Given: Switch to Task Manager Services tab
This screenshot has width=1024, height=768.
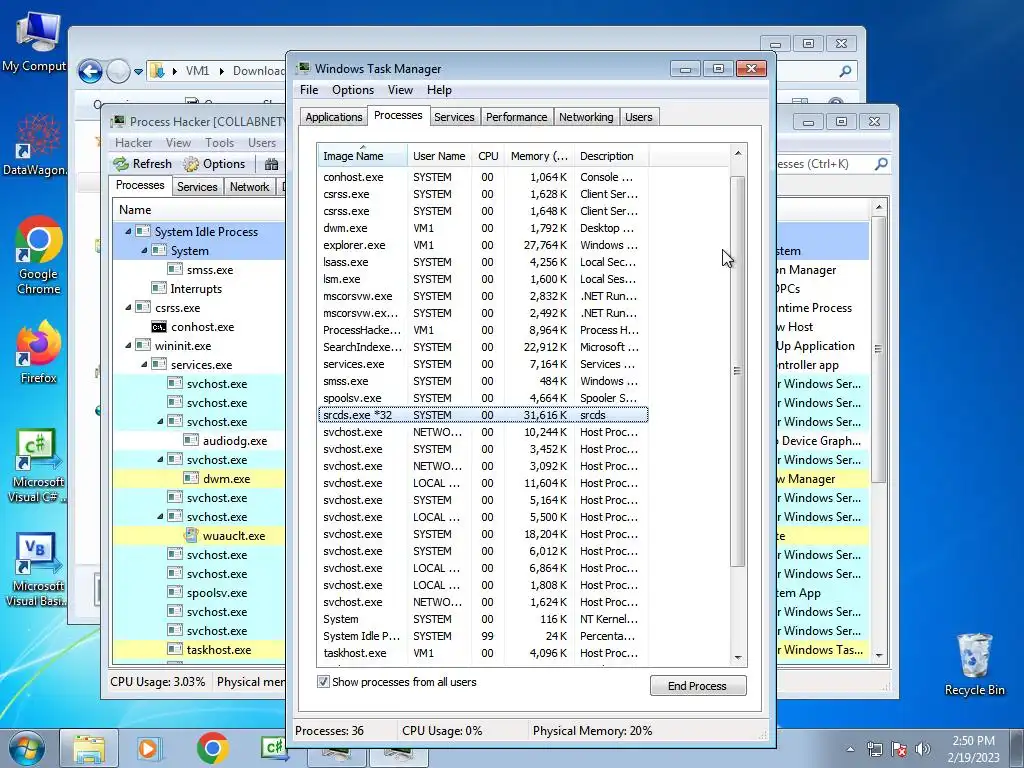Looking at the screenshot, I should [454, 117].
